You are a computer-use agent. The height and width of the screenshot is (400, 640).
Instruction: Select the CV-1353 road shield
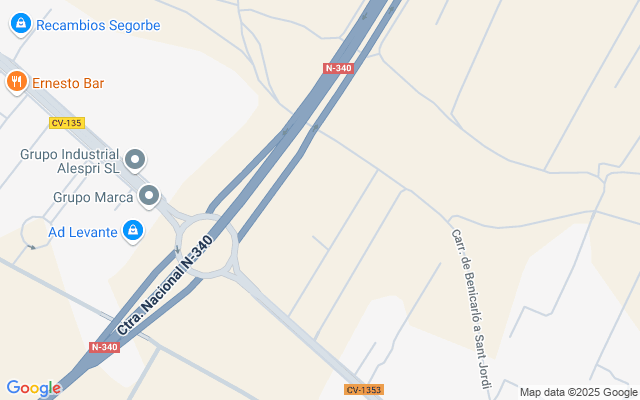click(x=364, y=389)
